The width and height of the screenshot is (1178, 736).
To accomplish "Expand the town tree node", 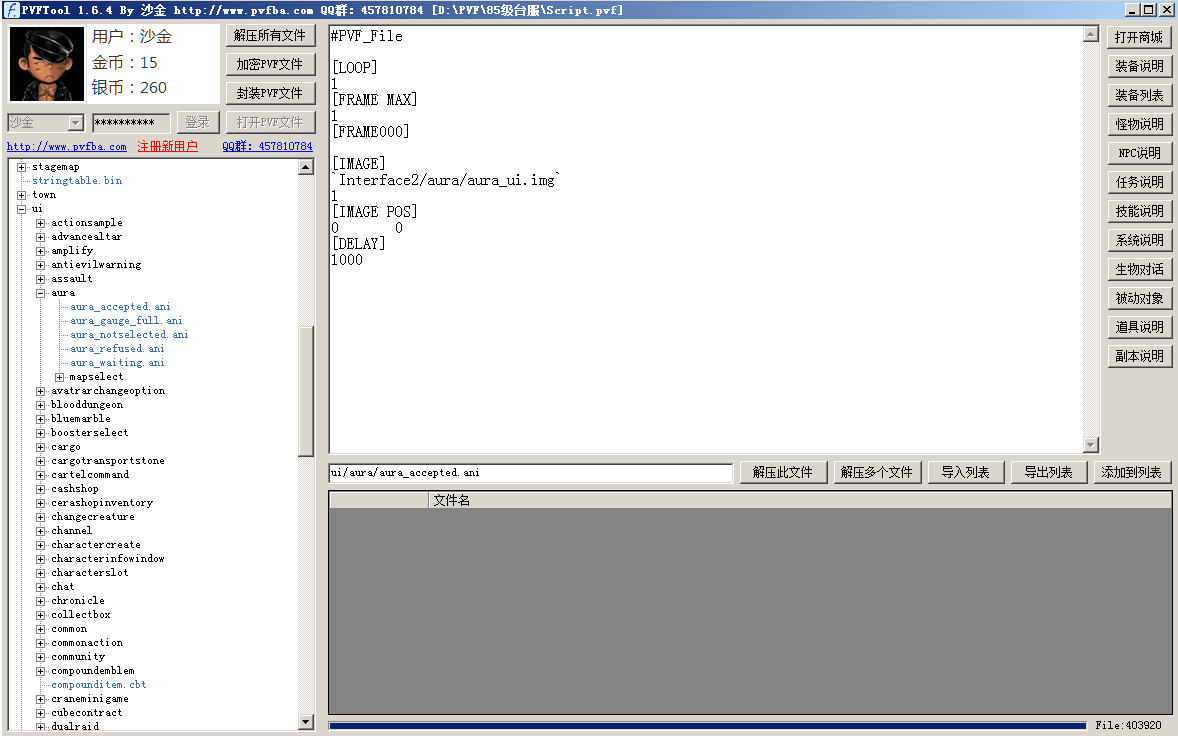I will (22, 195).
